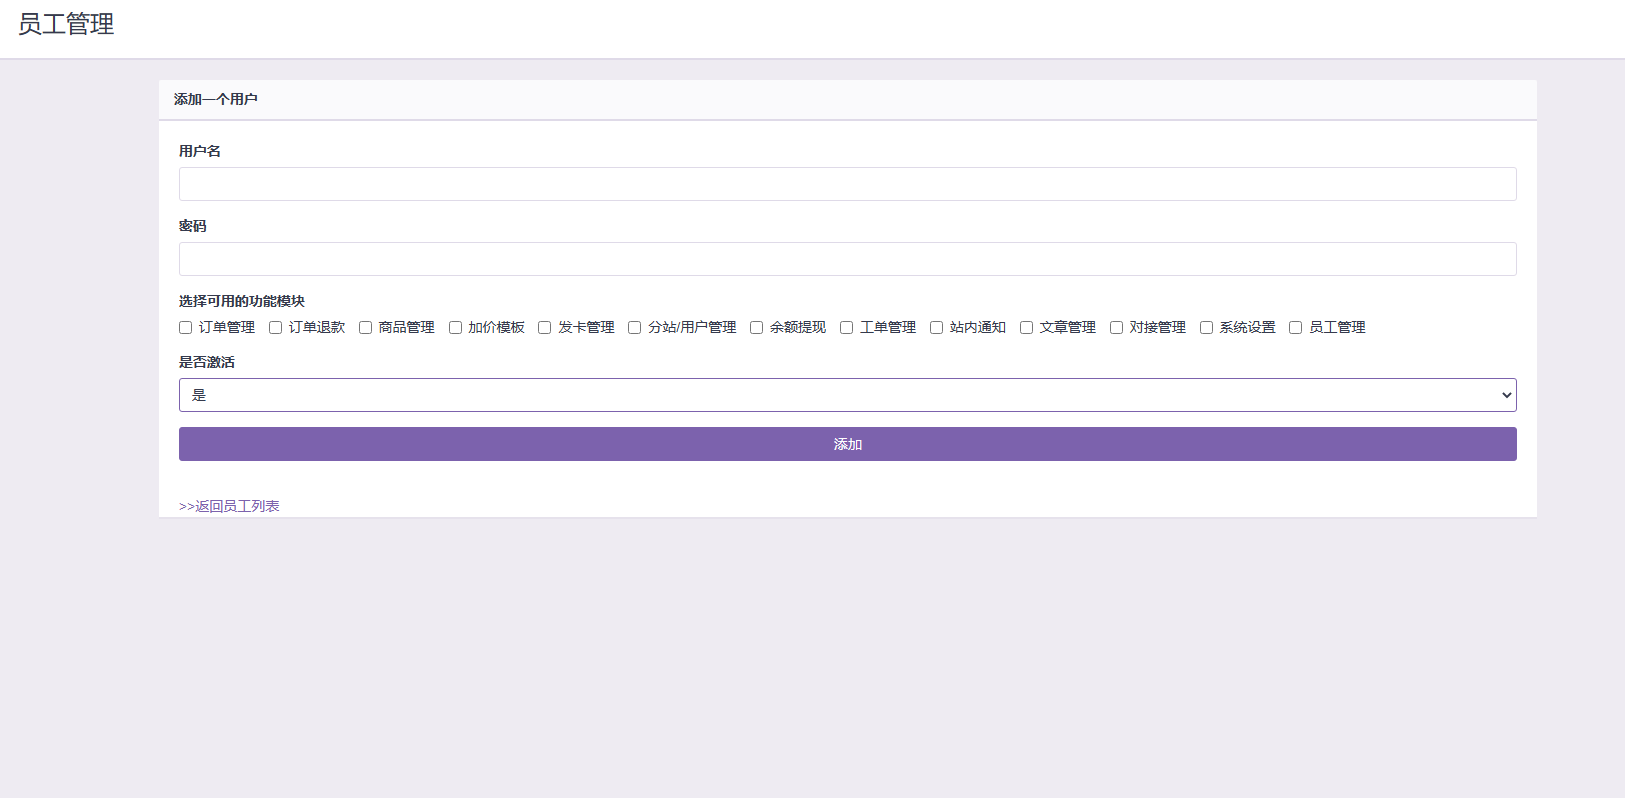This screenshot has width=1625, height=798.
Task: Click the 是否激活 field label
Action: [x=207, y=362]
